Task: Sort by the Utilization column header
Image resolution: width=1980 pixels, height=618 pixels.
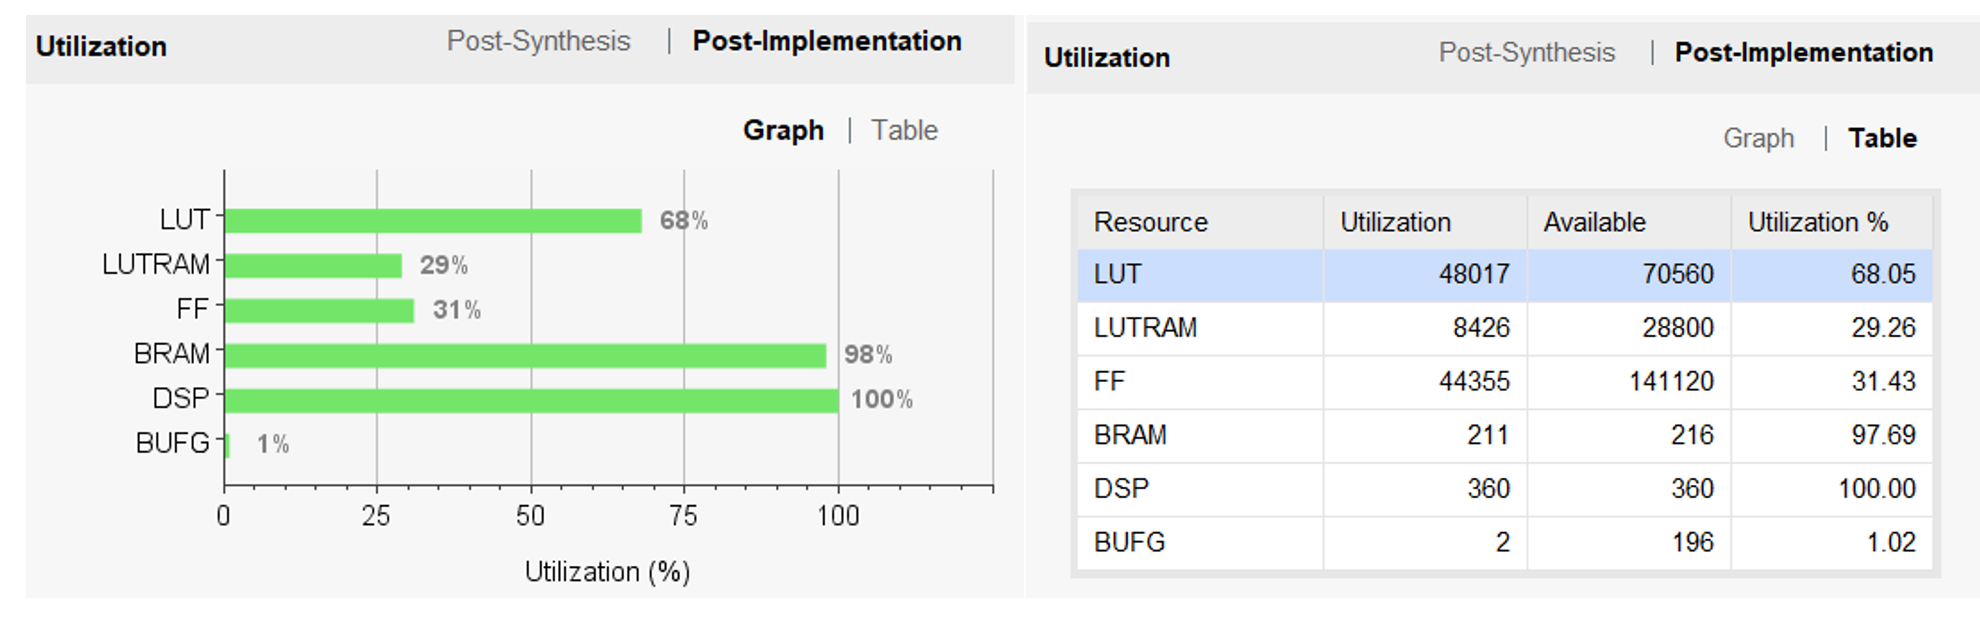Action: (1395, 222)
